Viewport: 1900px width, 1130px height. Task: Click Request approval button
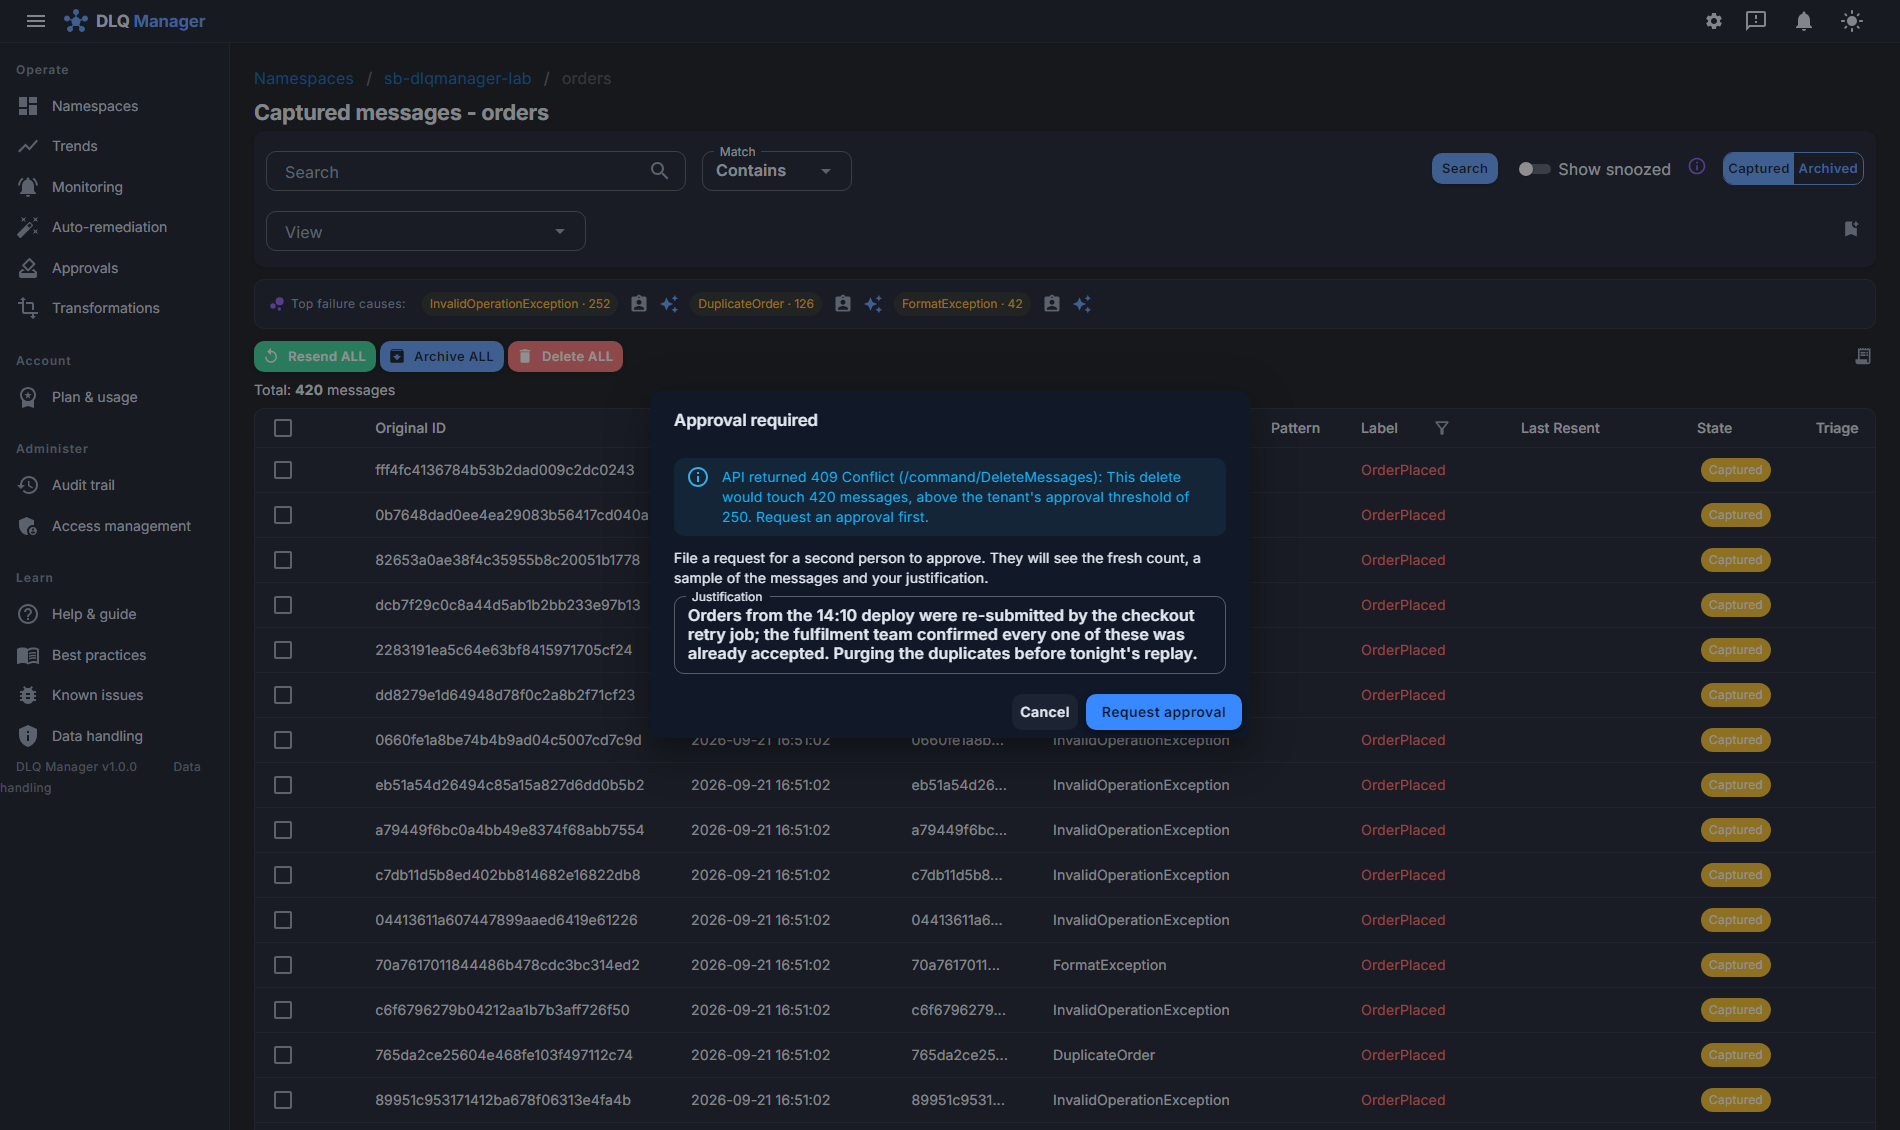1163,712
